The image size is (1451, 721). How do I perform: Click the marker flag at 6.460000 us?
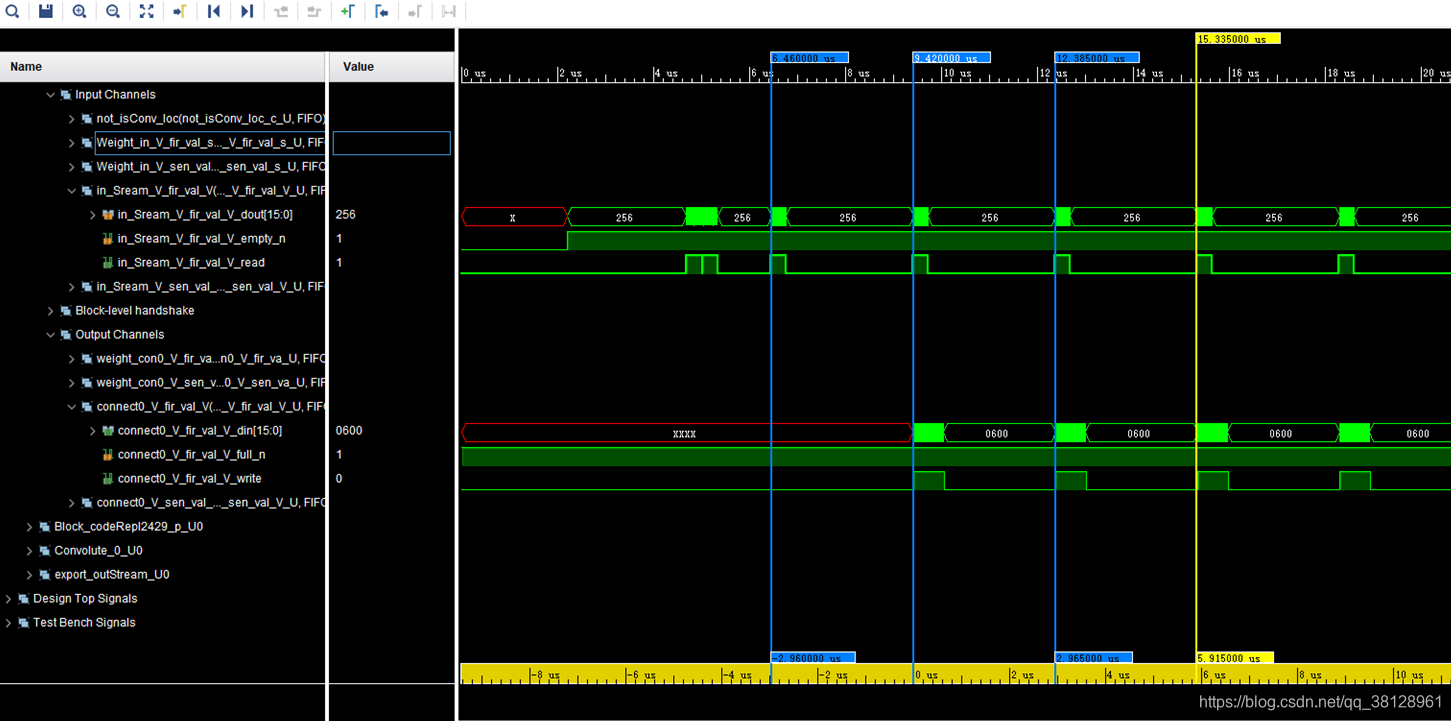tap(810, 58)
